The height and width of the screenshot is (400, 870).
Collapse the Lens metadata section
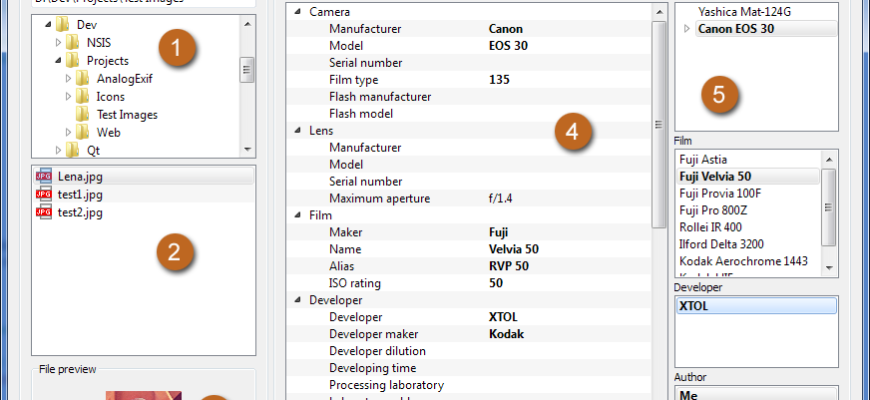(297, 130)
